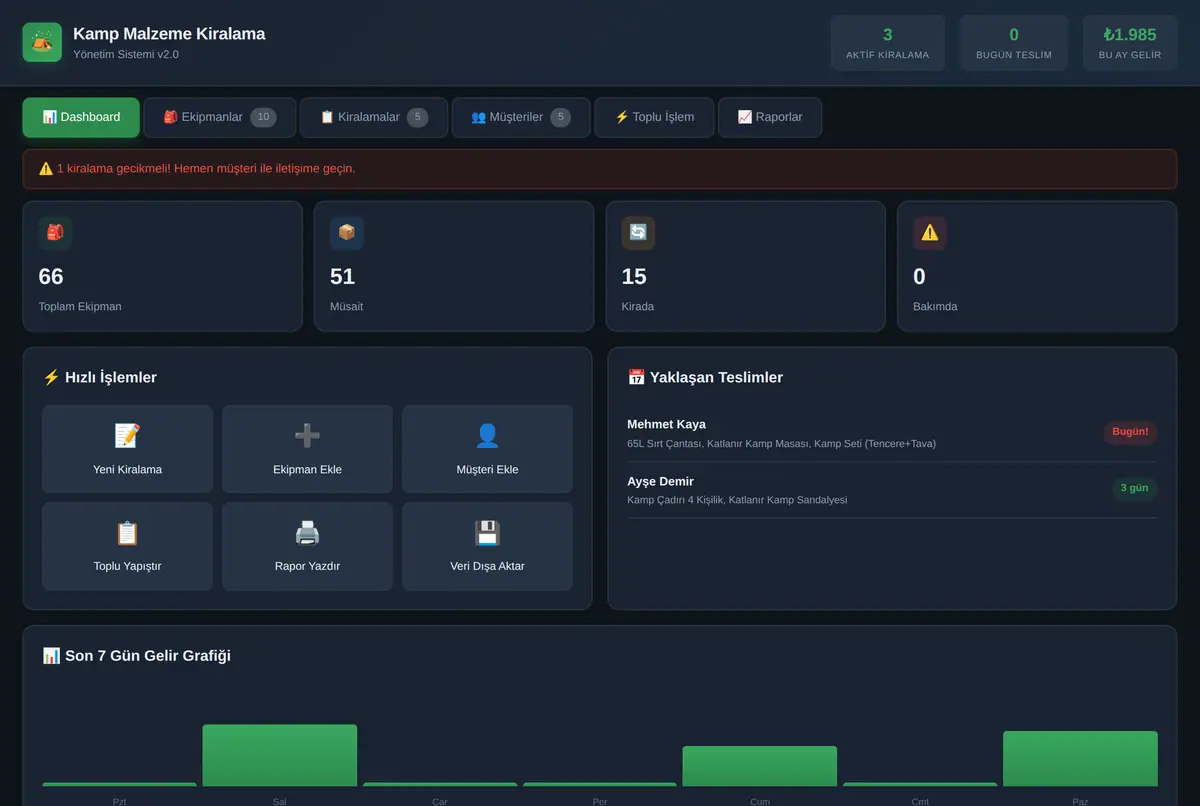Click the 0 Bakımda value

click(920, 276)
